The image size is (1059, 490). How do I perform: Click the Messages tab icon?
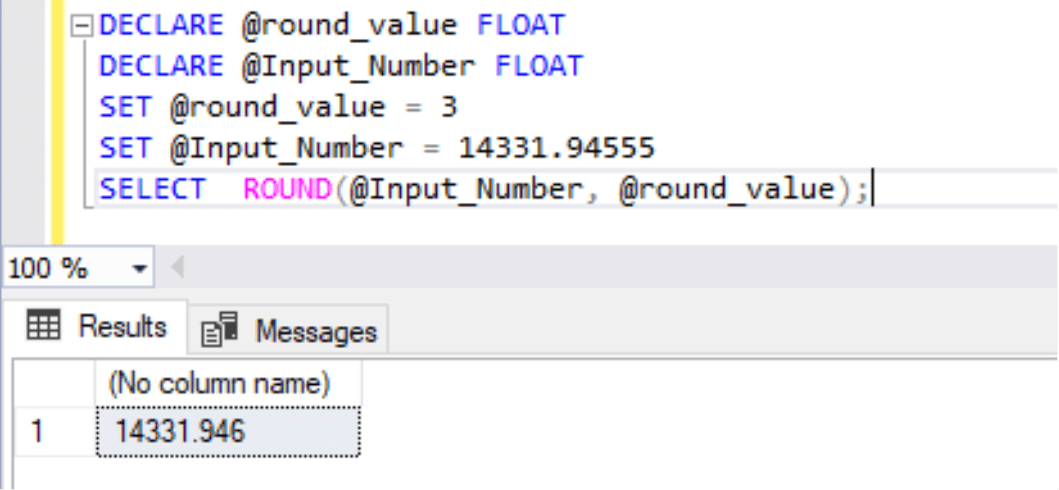219,331
